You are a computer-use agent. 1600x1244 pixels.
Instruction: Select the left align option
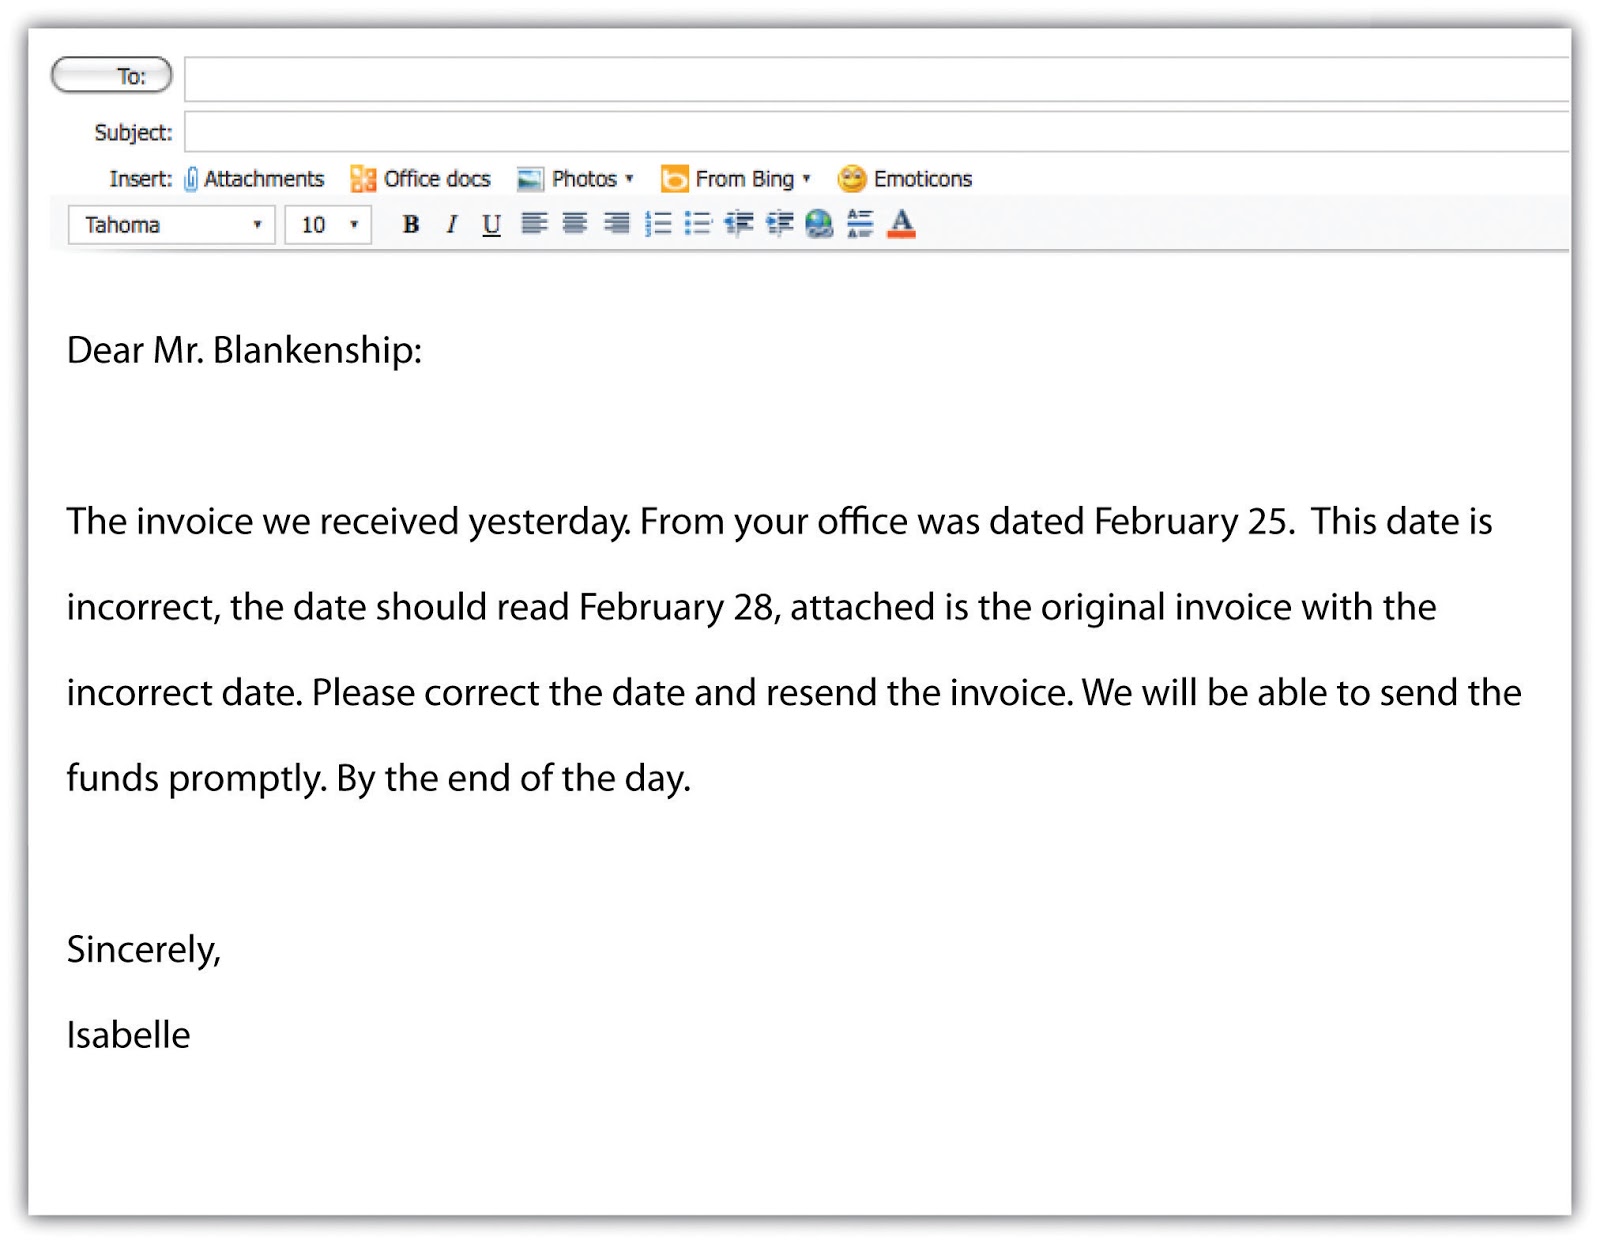click(536, 224)
